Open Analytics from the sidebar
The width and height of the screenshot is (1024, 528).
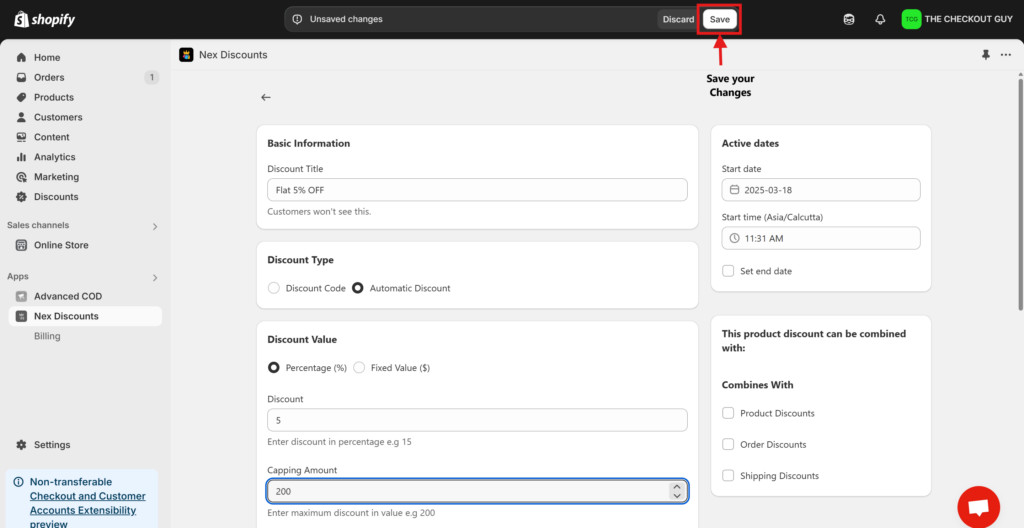click(54, 157)
